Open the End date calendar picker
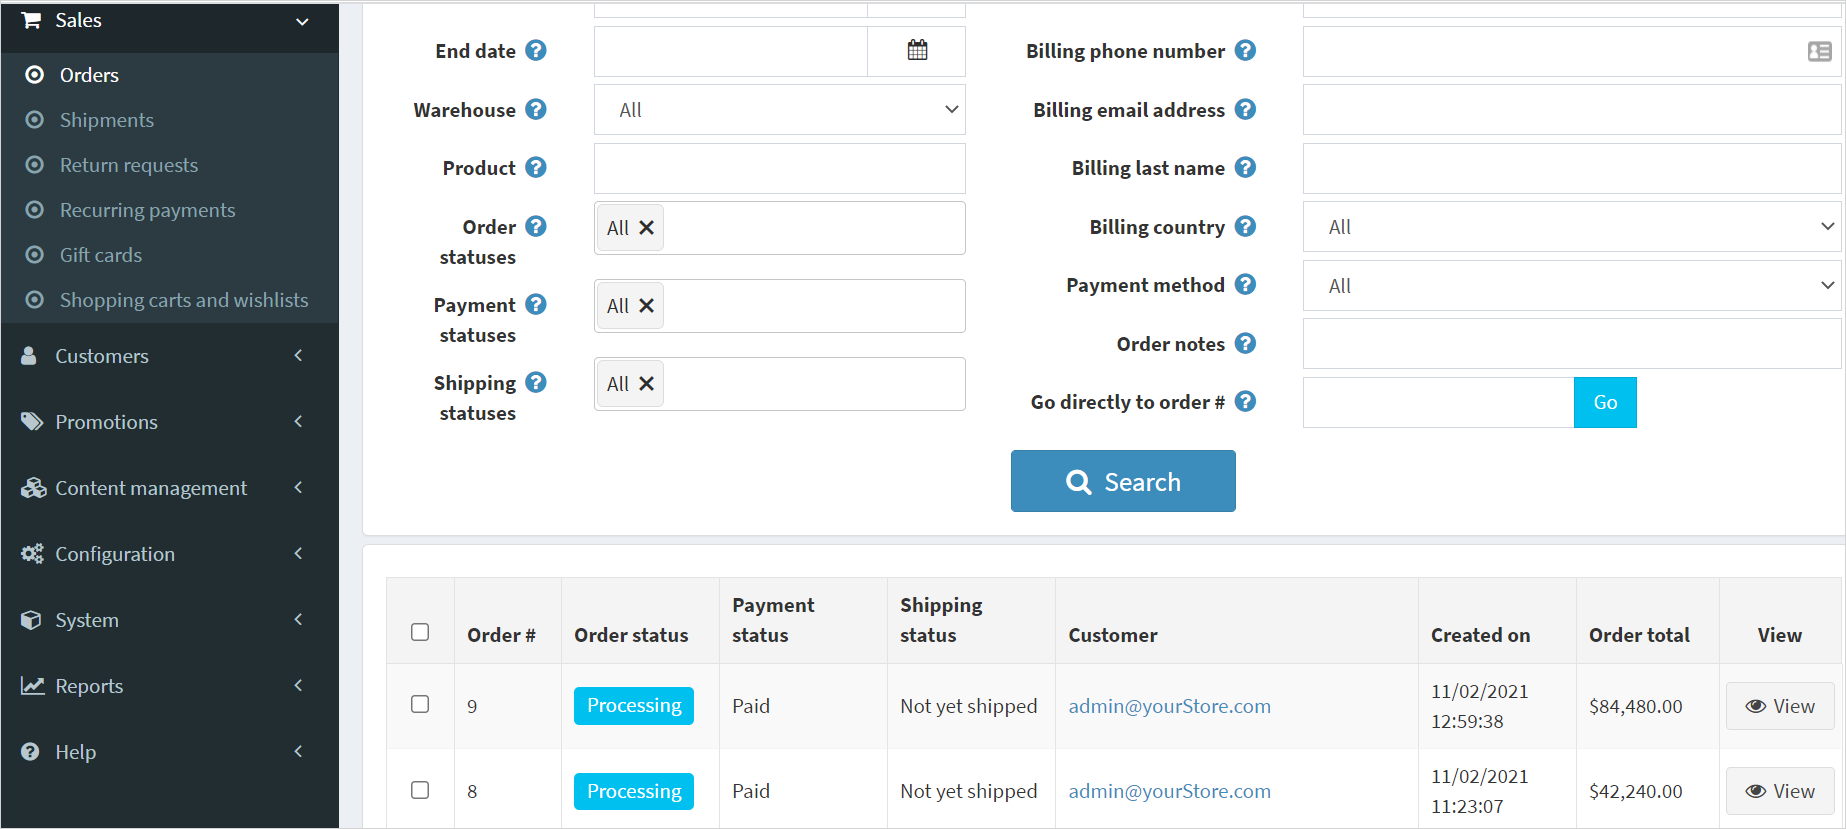This screenshot has width=1846, height=829. 916,51
